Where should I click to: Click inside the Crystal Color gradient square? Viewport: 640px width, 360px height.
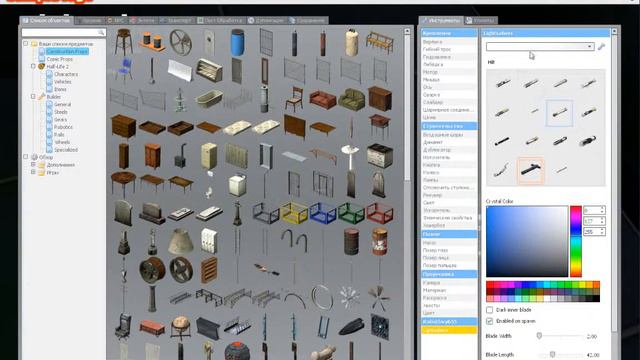click(527, 241)
